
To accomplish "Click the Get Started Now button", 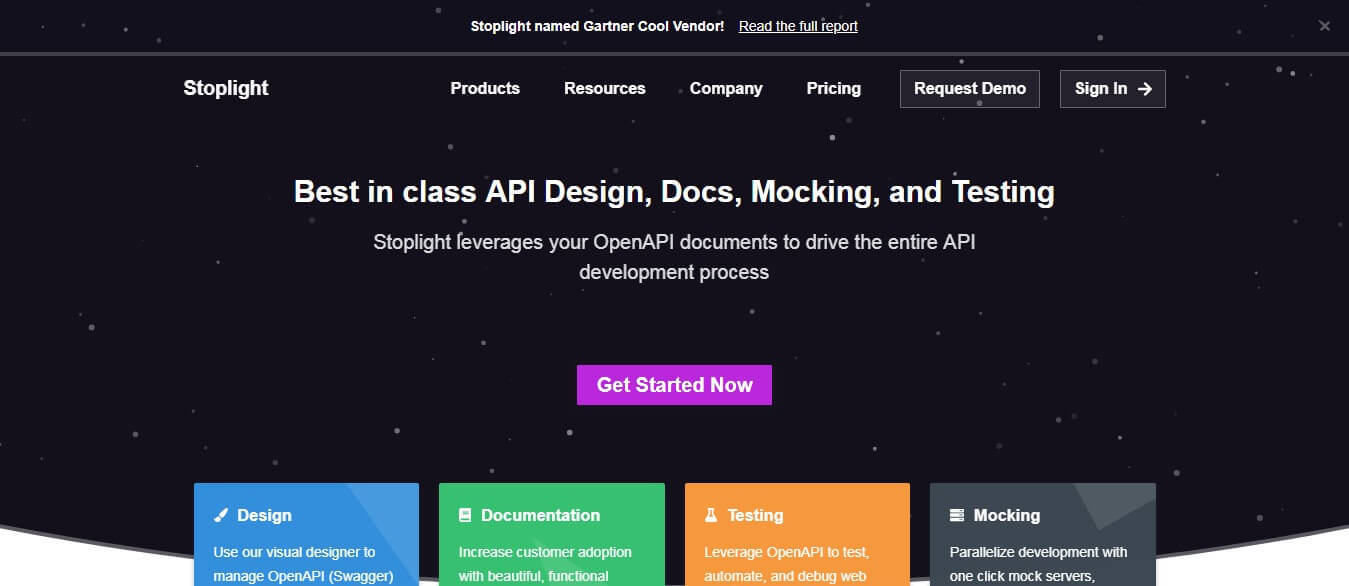I will click(x=674, y=385).
